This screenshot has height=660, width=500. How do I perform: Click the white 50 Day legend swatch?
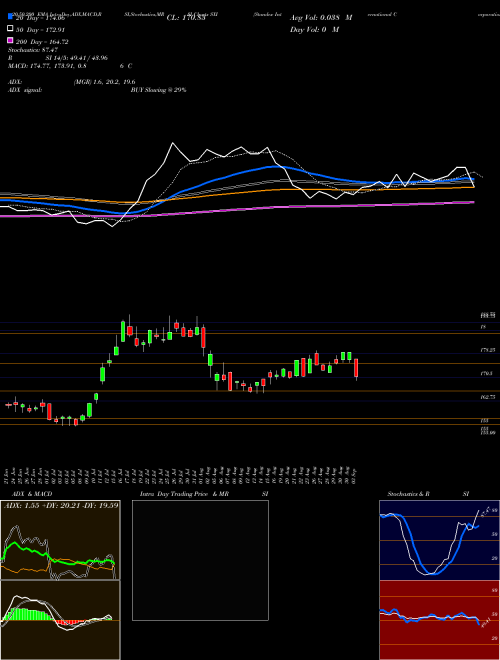point(10,29)
